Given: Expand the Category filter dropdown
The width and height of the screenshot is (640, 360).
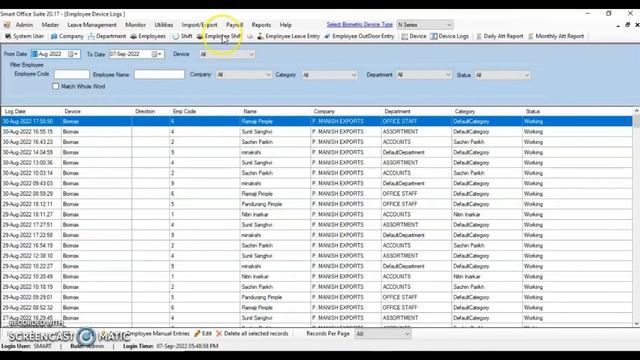Looking at the screenshot, I should pos(354,75).
